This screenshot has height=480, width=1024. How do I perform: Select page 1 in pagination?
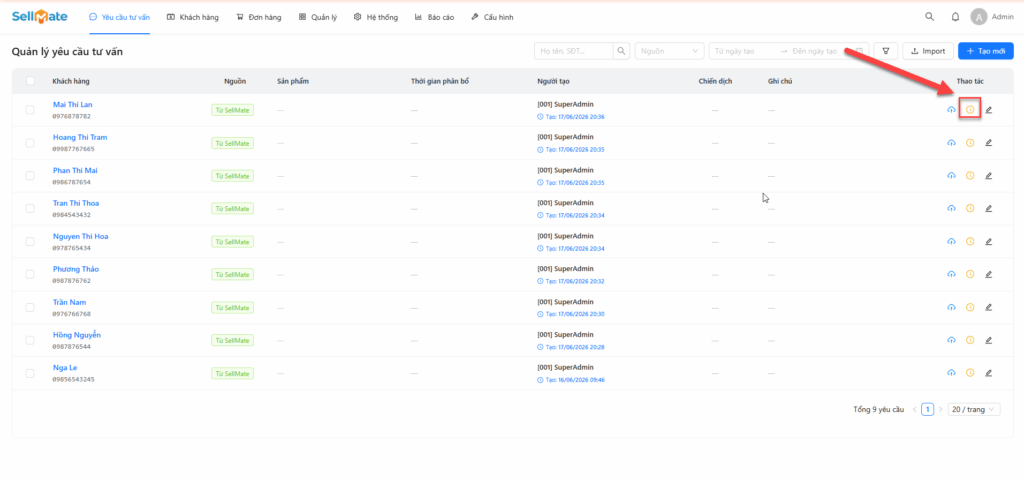pyautogui.click(x=927, y=409)
